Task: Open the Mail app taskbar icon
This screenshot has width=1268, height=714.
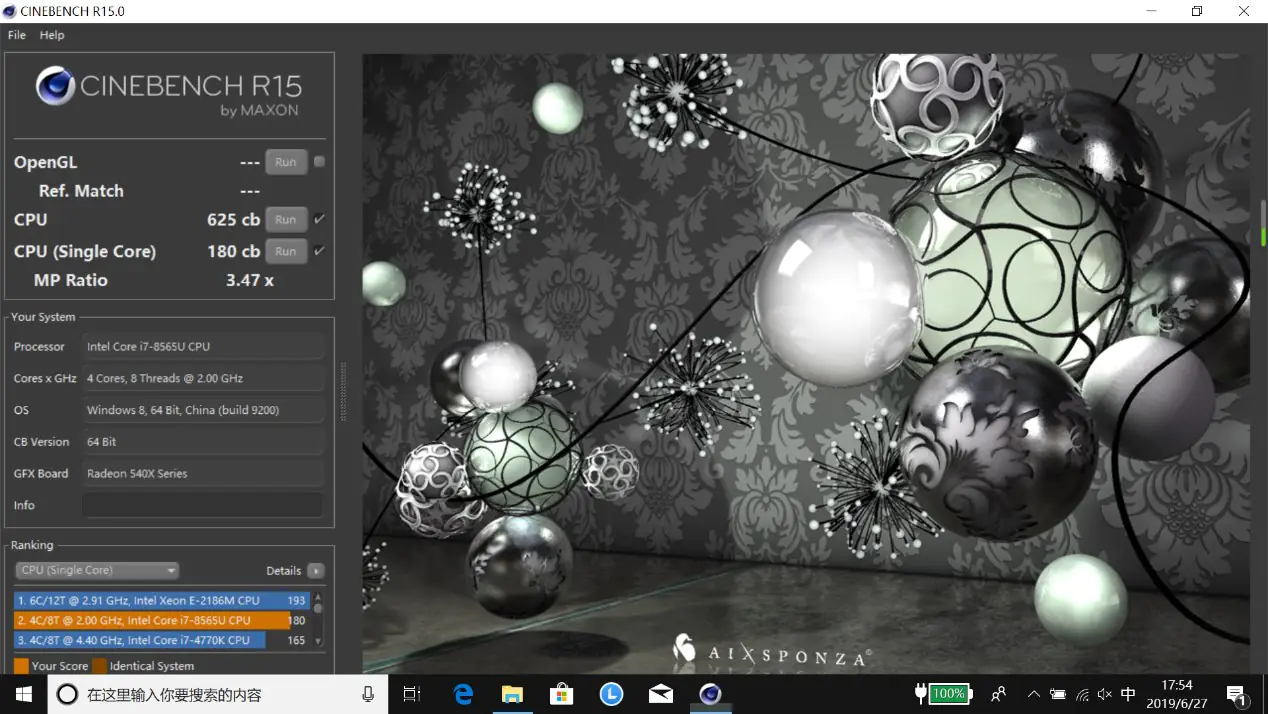Action: [x=661, y=694]
